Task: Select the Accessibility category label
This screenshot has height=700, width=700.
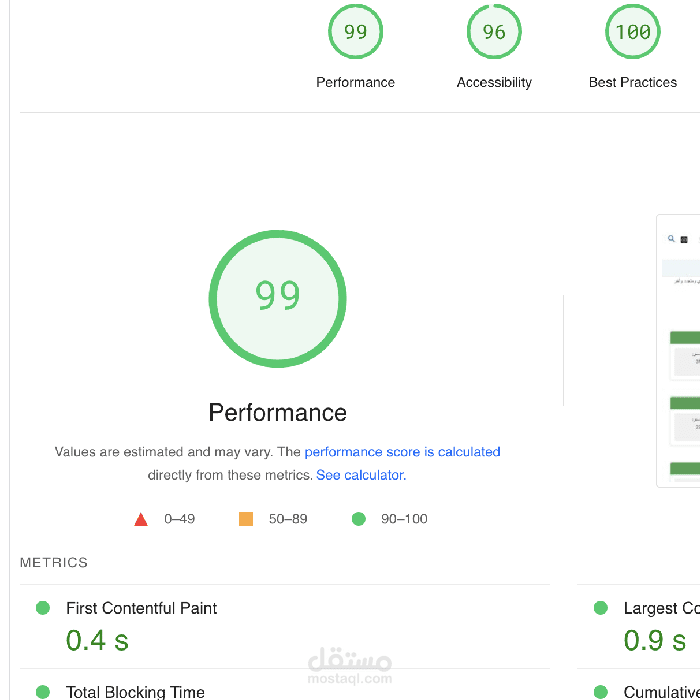Action: [494, 83]
